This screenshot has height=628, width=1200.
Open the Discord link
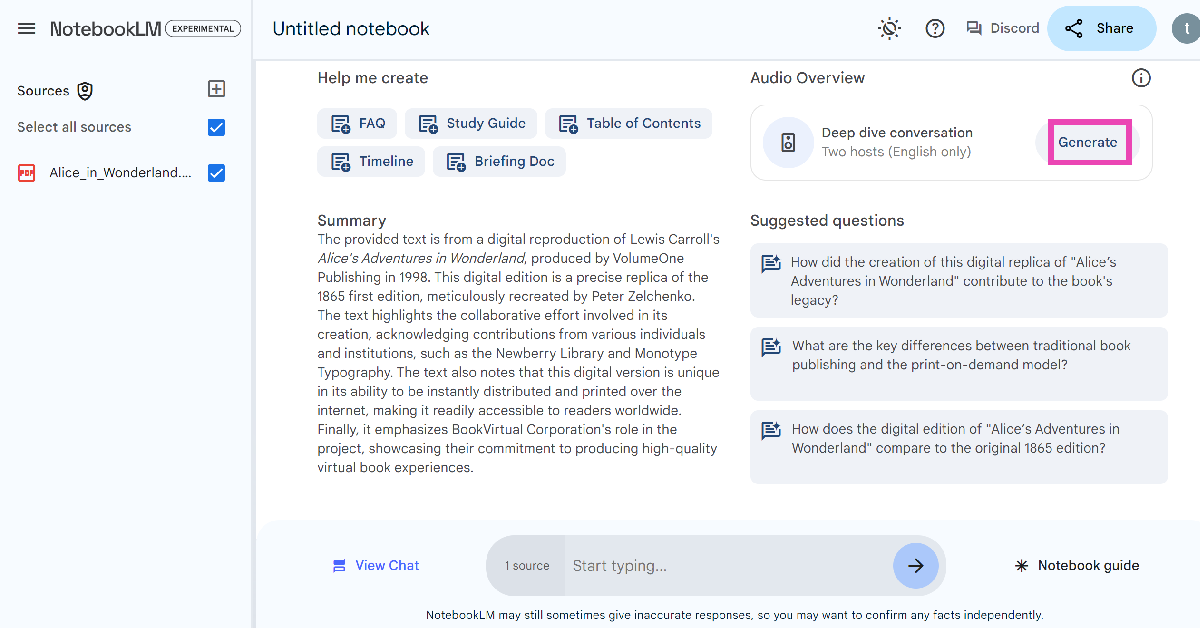click(1002, 28)
